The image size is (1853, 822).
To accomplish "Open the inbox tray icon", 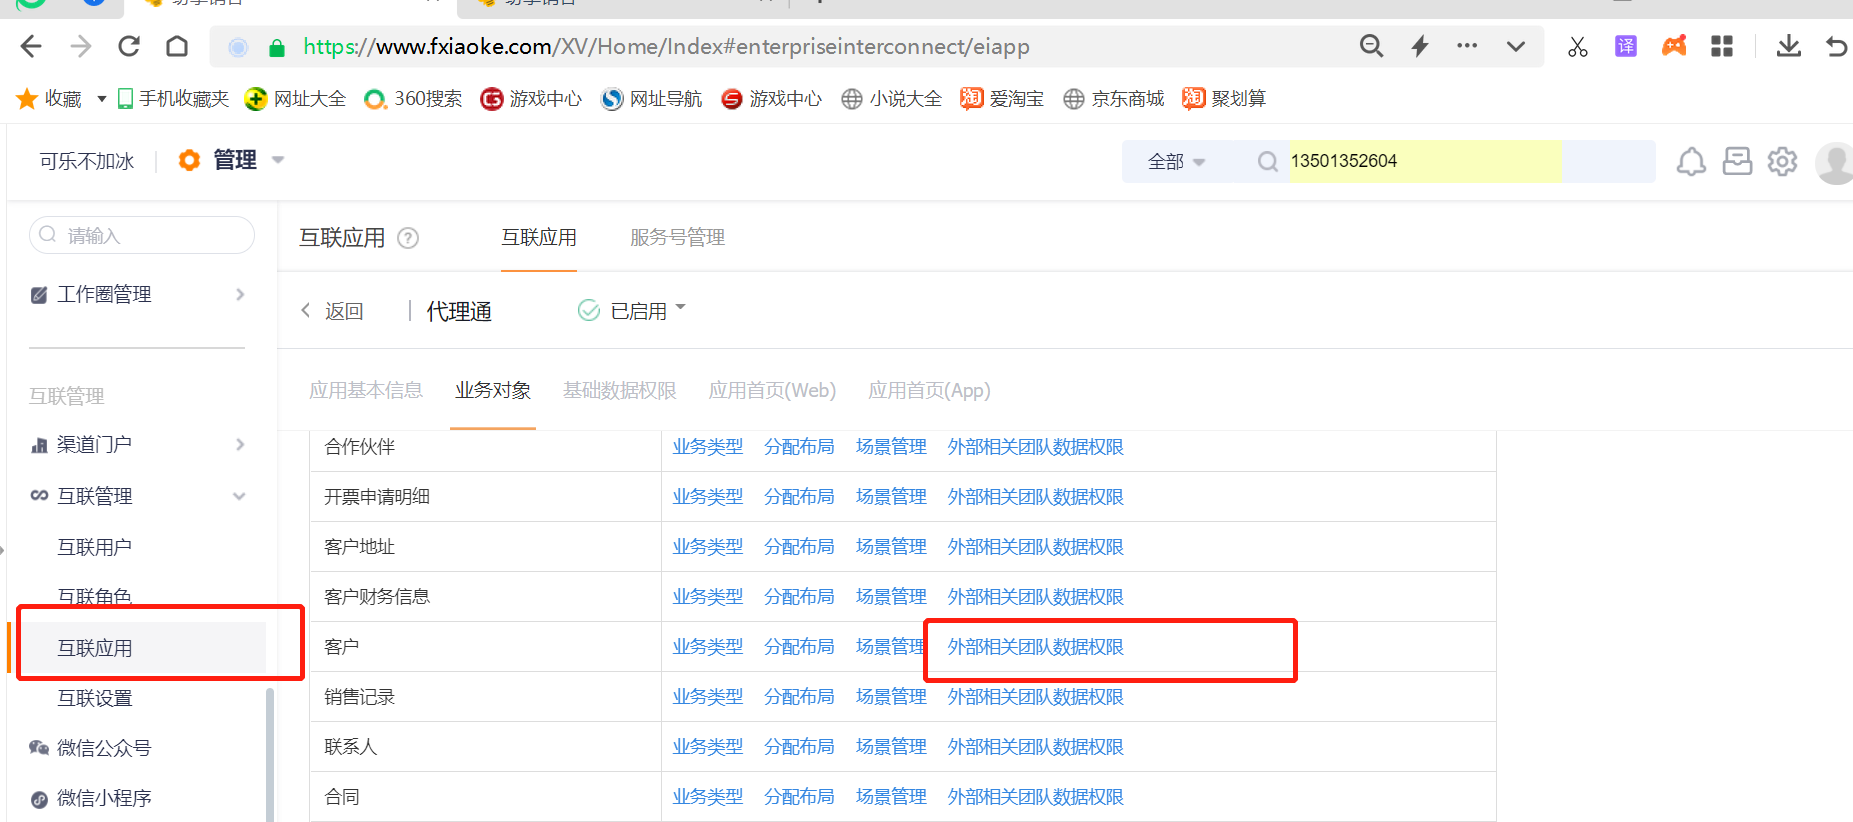I will (x=1737, y=161).
